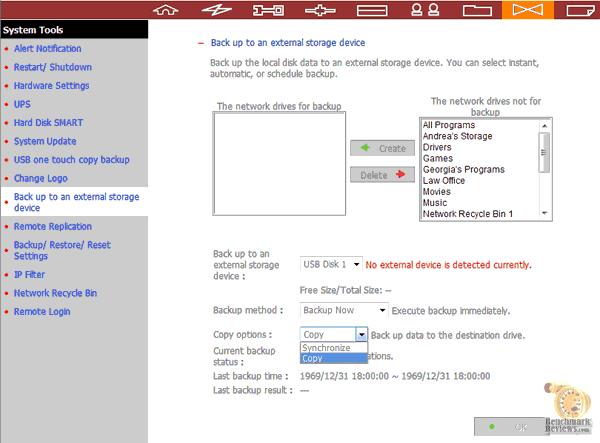
Task: Open USB one touch copy backup
Action: (x=72, y=160)
